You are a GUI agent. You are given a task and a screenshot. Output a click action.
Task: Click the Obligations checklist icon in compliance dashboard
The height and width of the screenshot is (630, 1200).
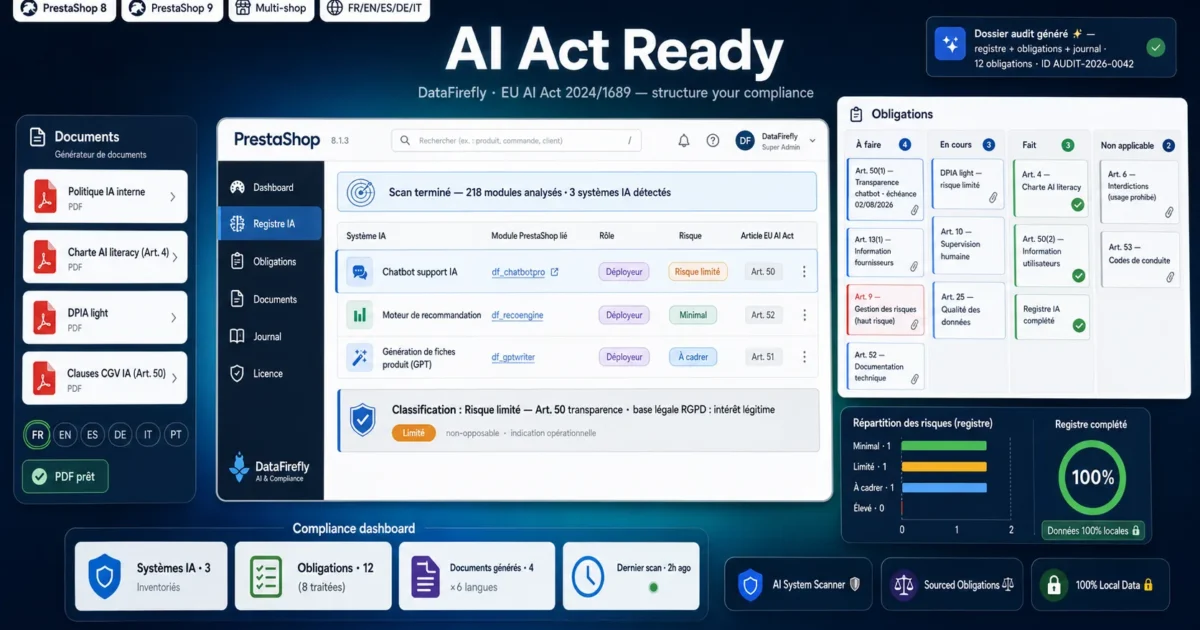266,577
